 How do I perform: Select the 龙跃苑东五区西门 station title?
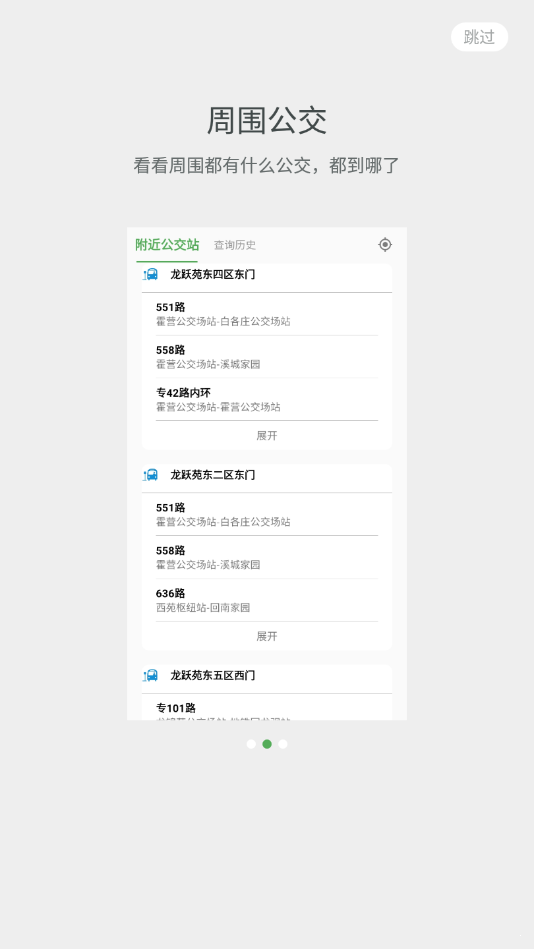[x=213, y=675]
